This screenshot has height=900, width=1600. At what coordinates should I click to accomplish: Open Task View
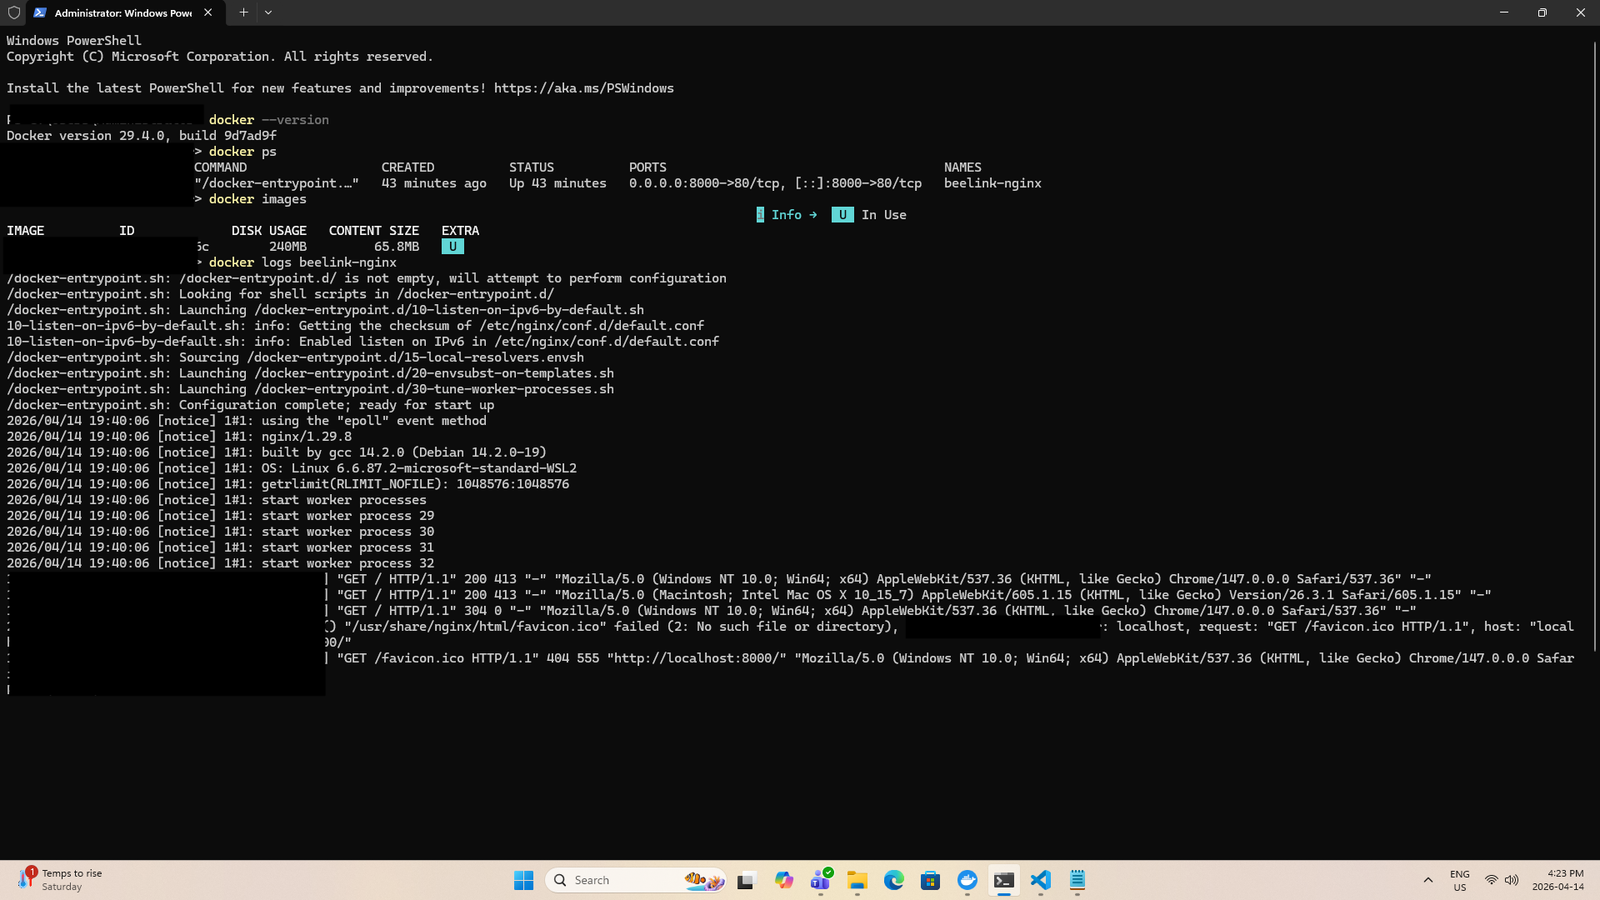point(745,880)
